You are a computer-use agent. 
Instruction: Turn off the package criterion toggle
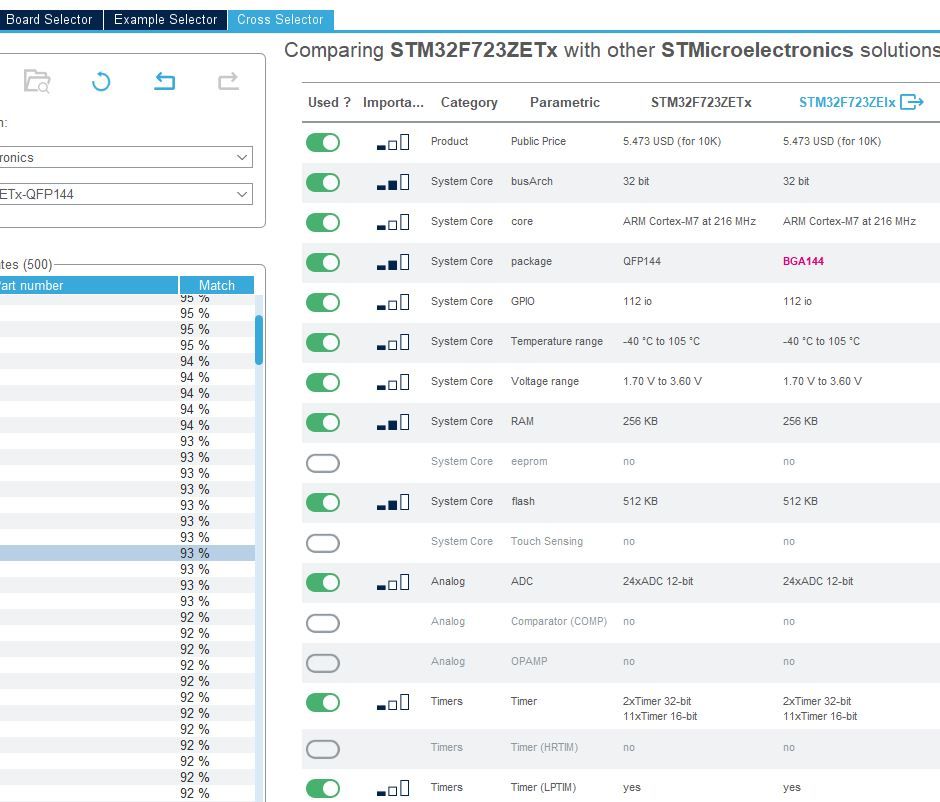323,263
